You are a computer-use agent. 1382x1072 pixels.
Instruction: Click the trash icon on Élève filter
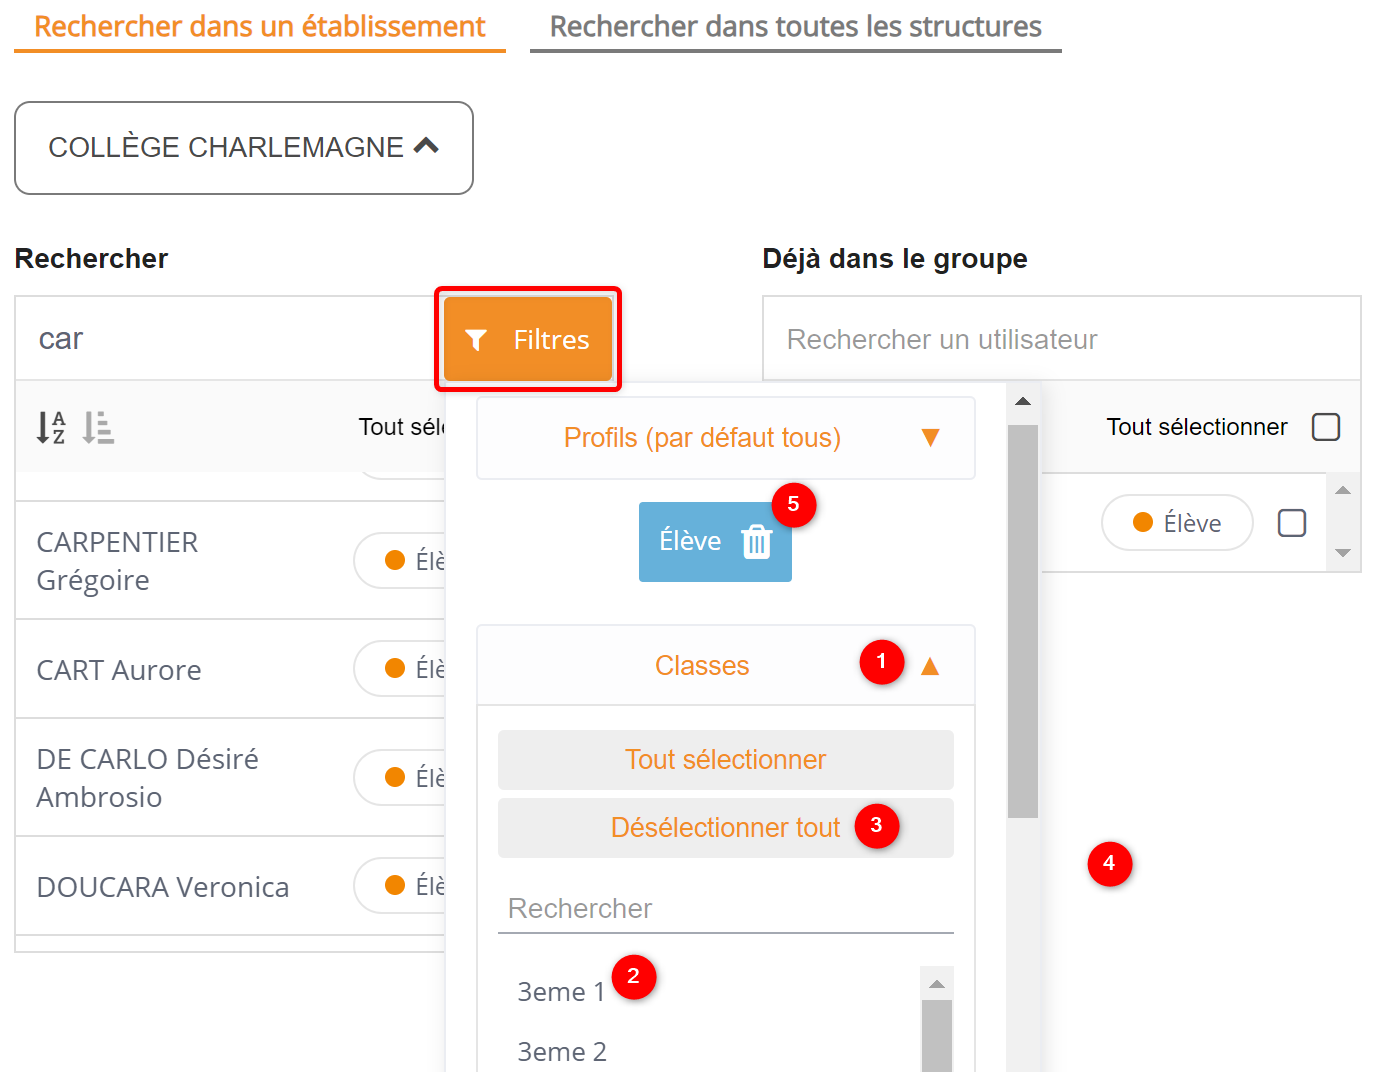(756, 542)
